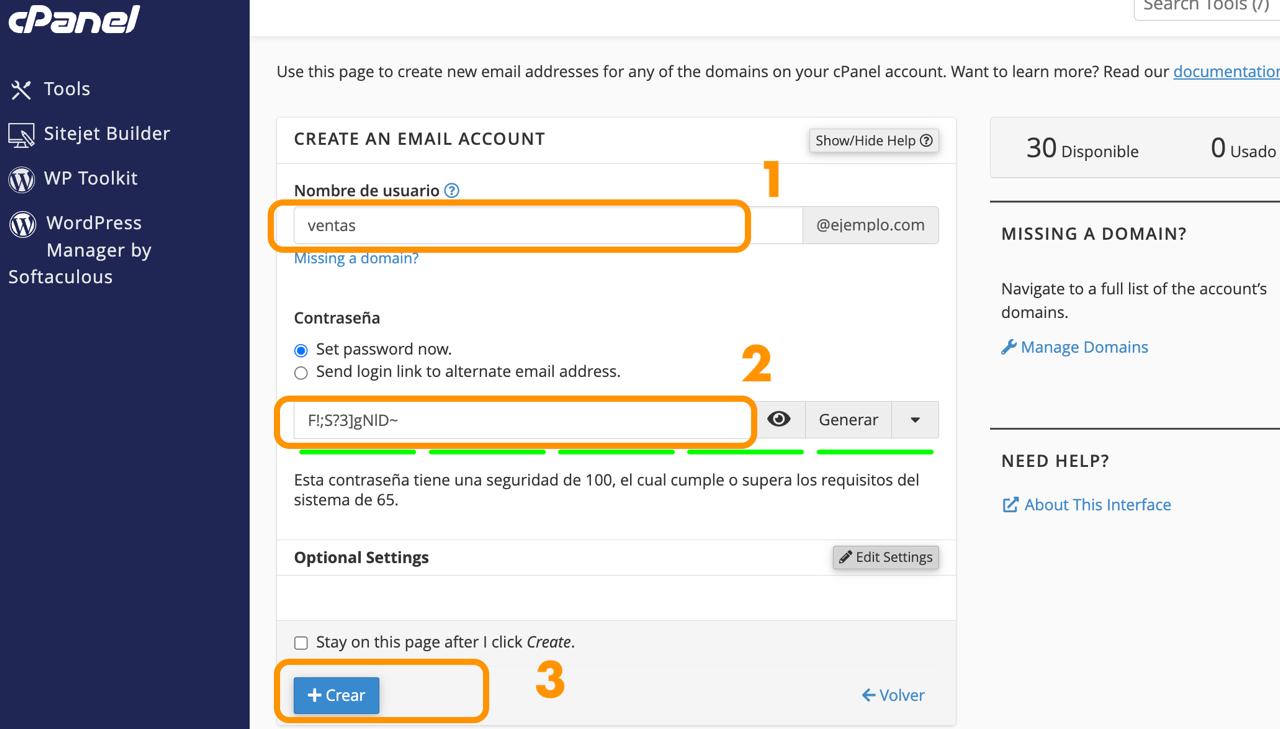Click the cPanel logo
This screenshot has height=729, width=1280.
74,18
